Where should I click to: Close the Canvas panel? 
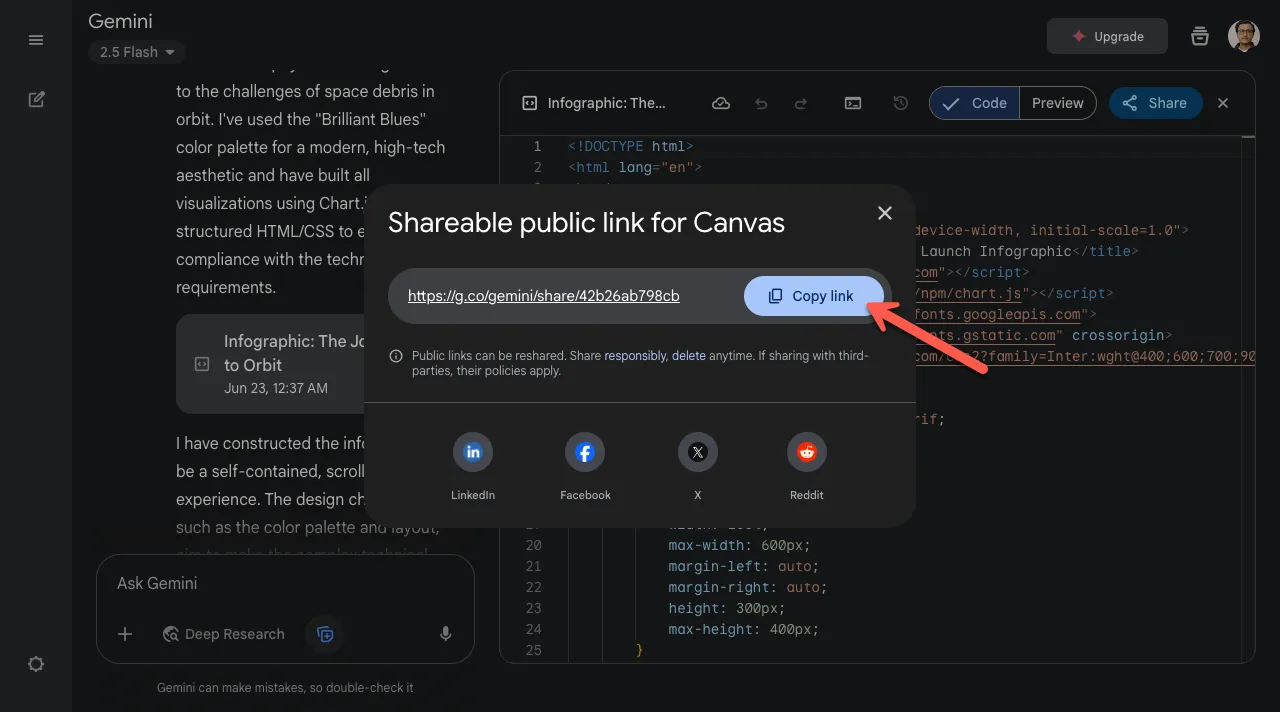[1223, 103]
